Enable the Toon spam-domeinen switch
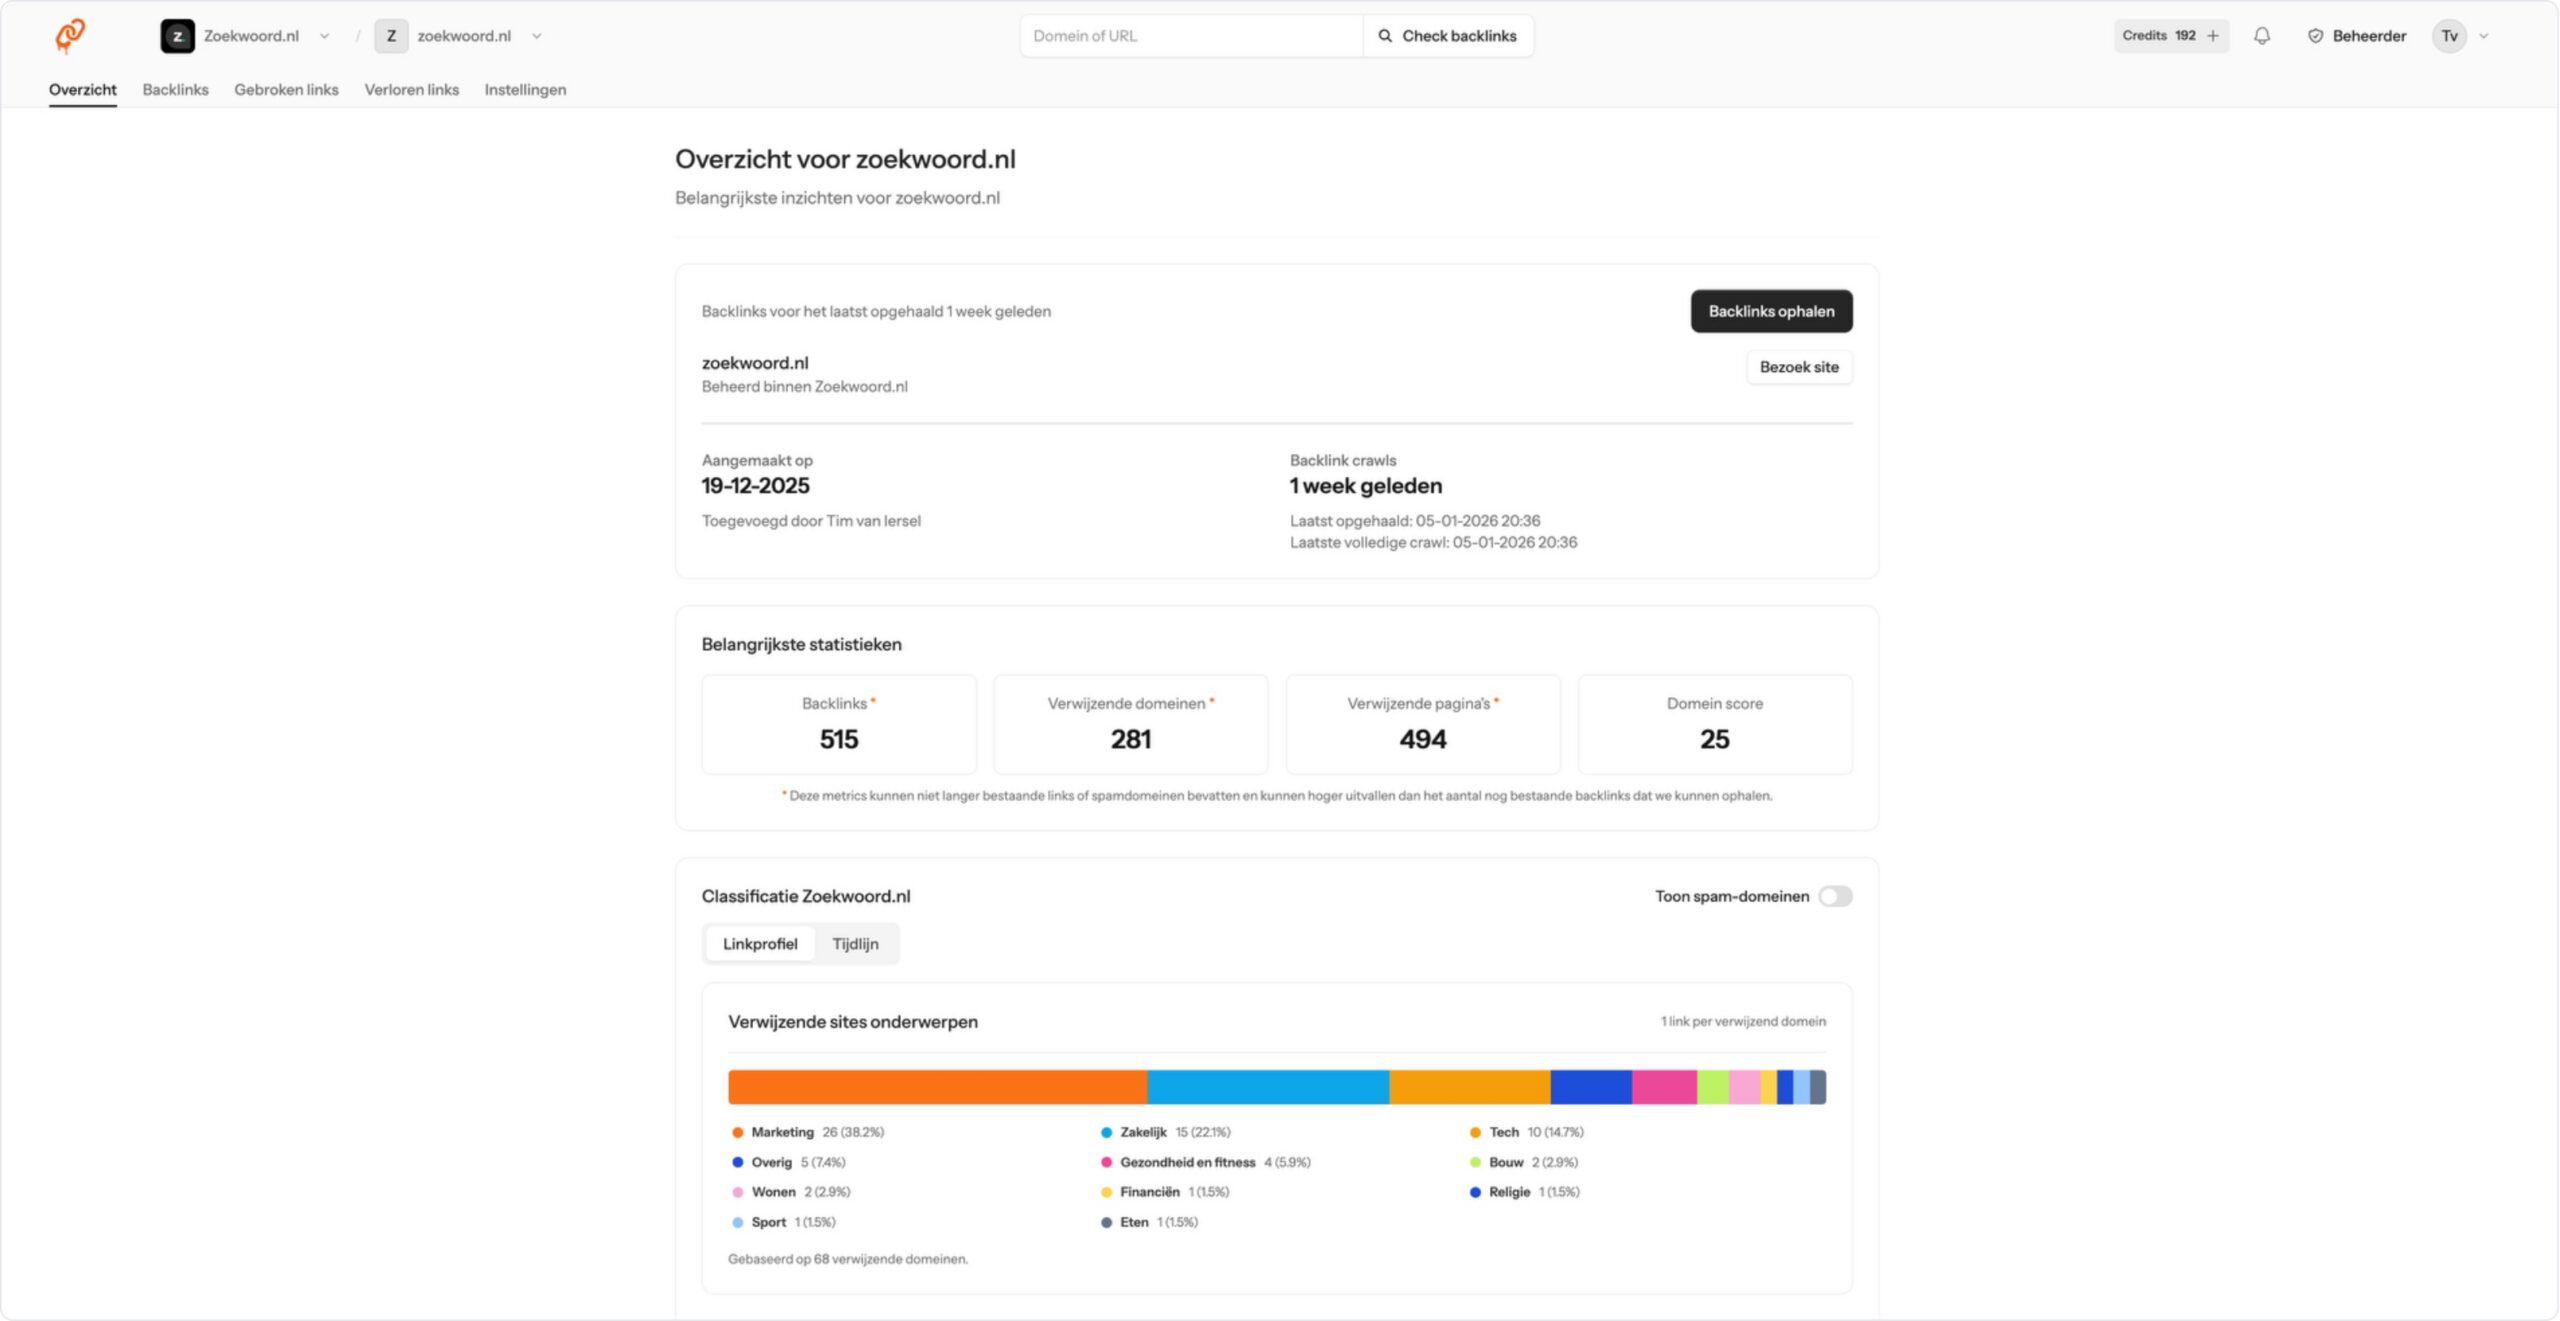The height and width of the screenshot is (1321, 2560). coord(1836,896)
